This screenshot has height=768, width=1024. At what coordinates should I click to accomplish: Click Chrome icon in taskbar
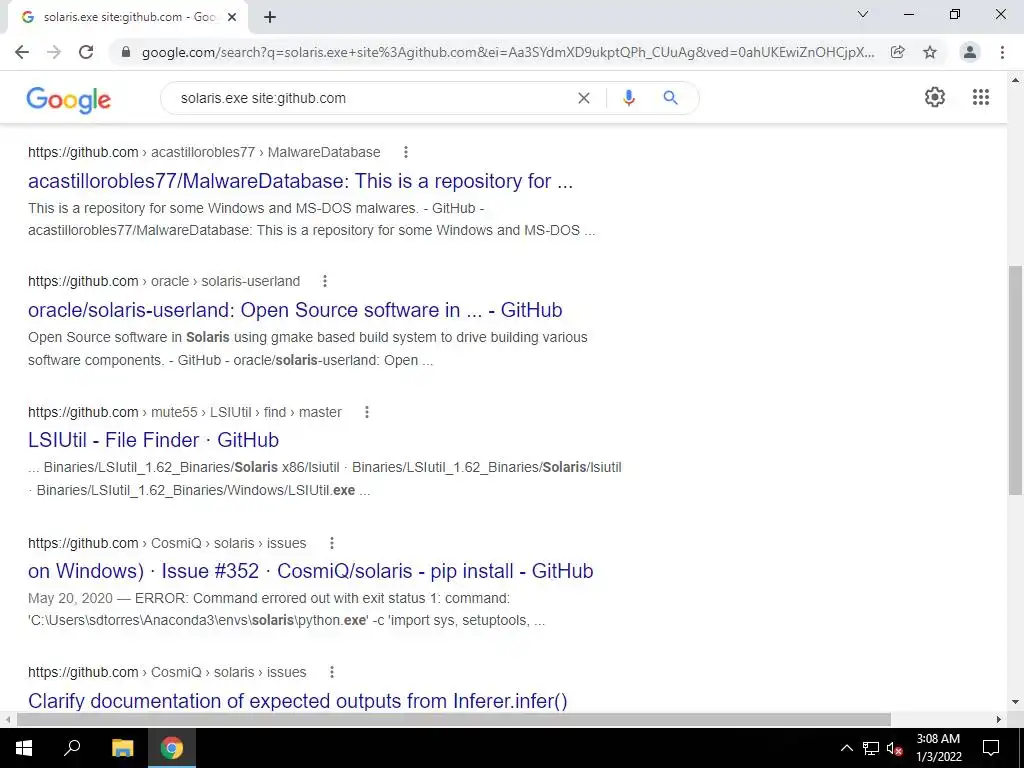172,748
